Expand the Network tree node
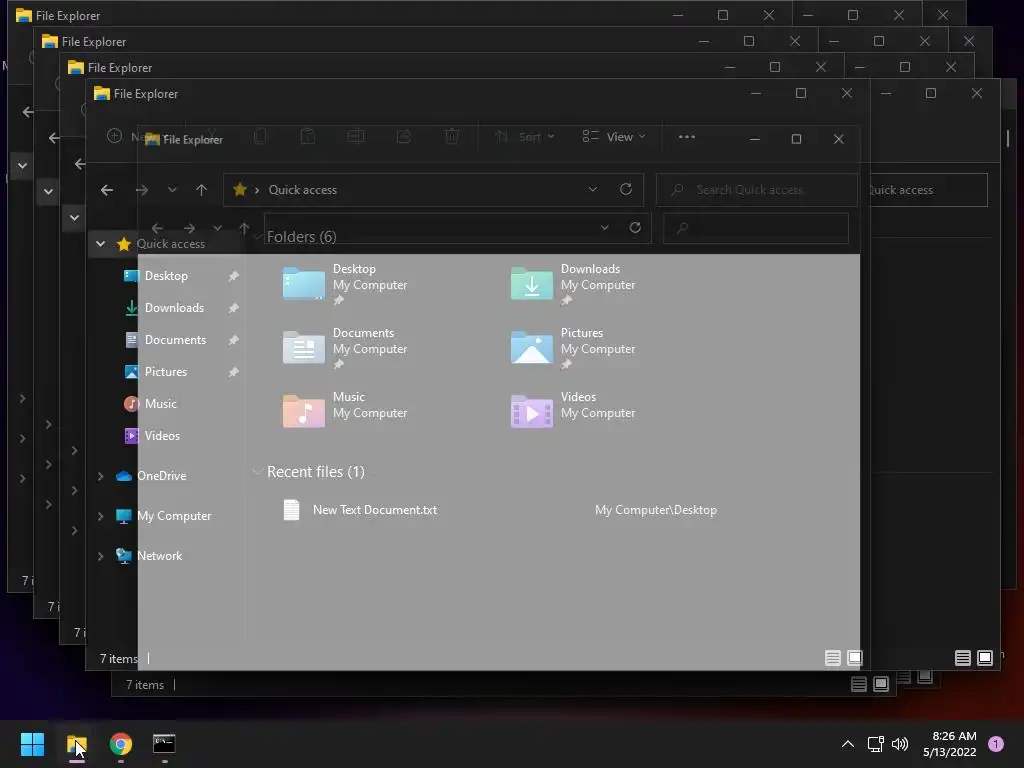This screenshot has height=768, width=1024. [100, 556]
